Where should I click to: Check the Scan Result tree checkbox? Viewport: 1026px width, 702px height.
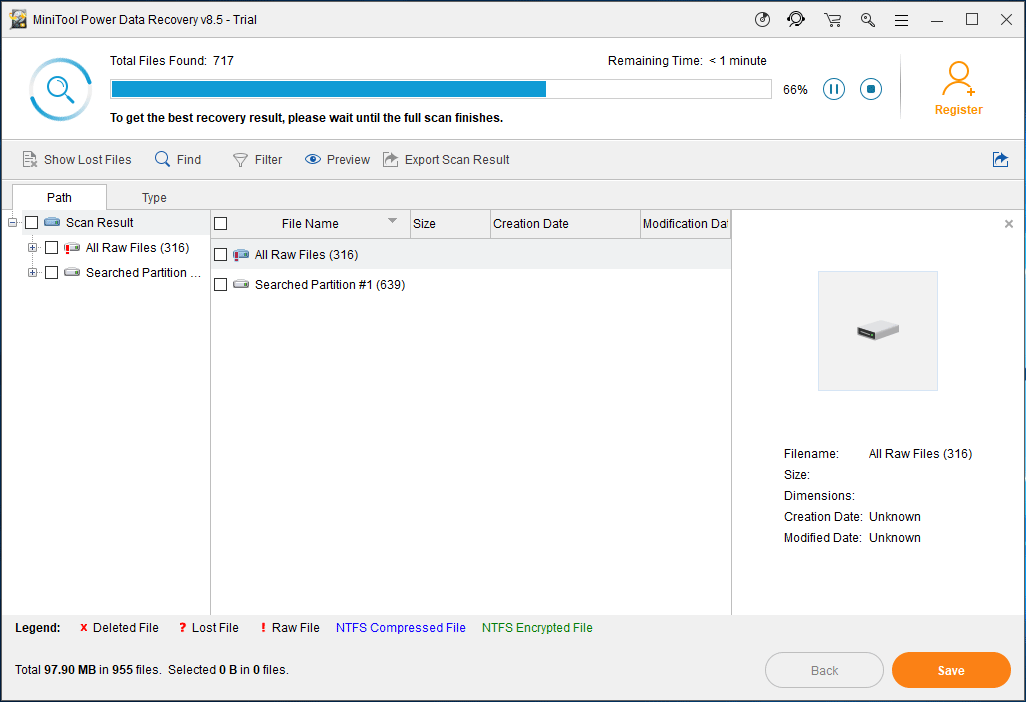pos(31,223)
